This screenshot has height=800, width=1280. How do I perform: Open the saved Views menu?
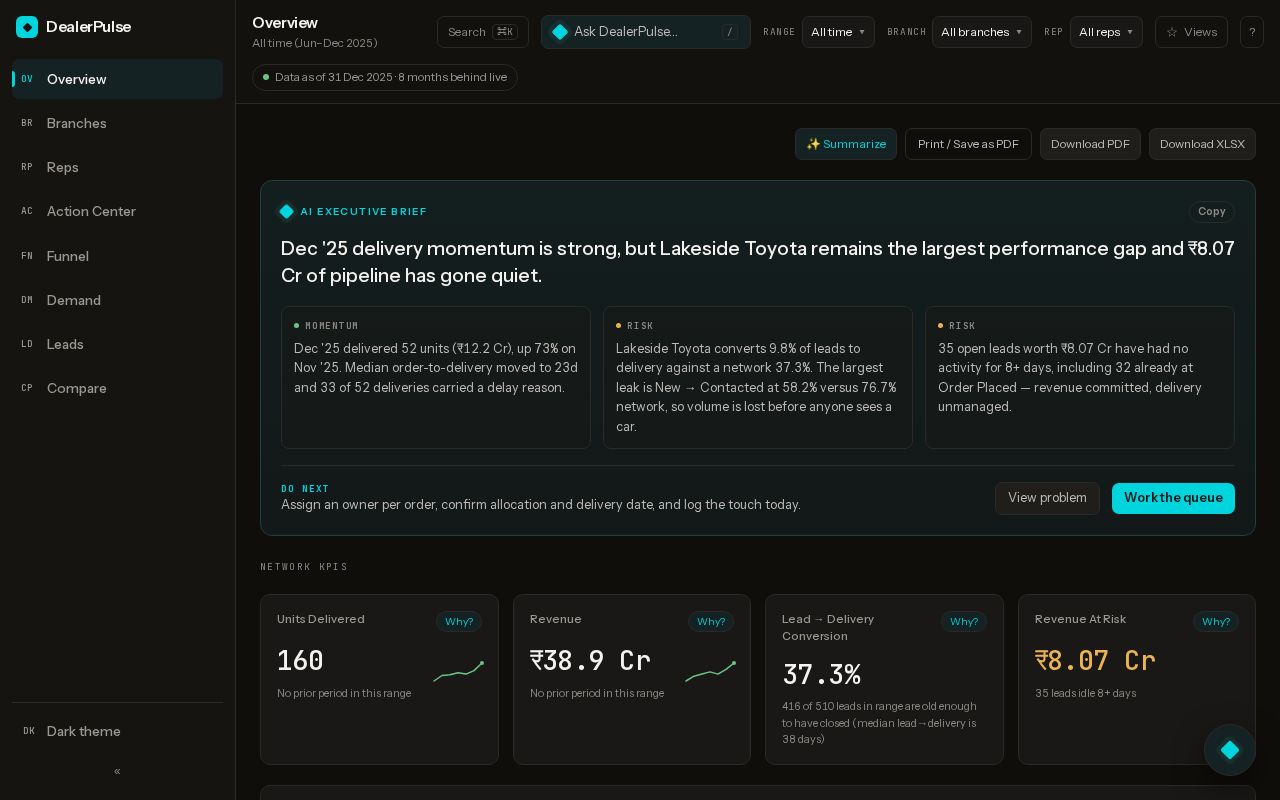(x=1191, y=32)
